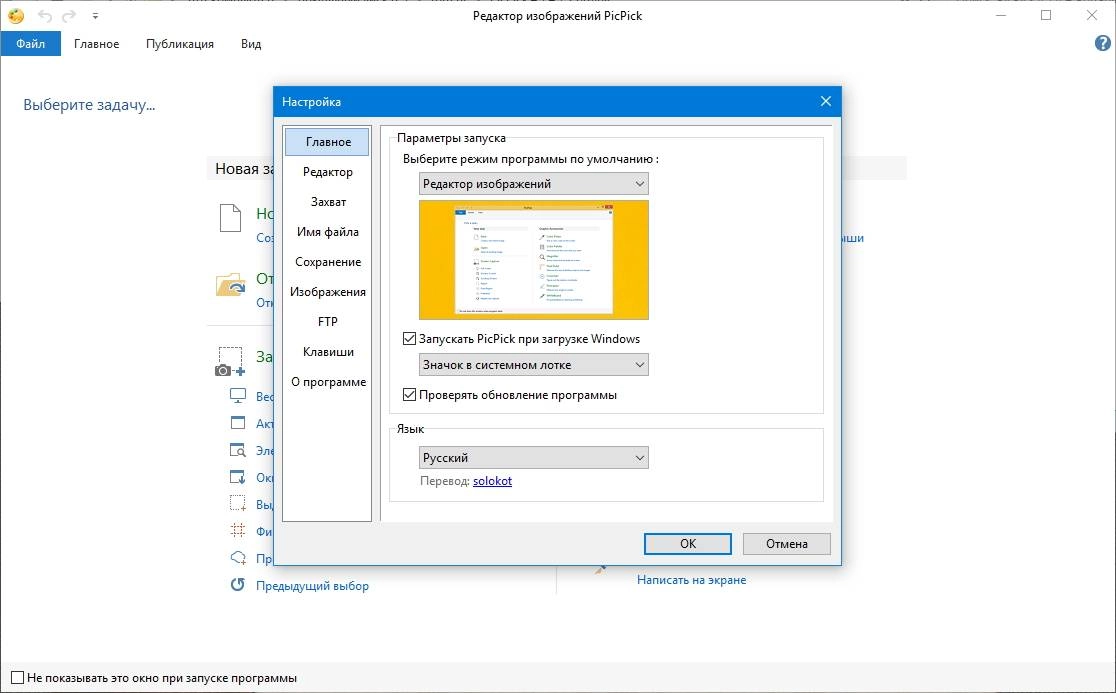Open the quick access toolbar customize arrow
This screenshot has height=693, width=1116.
click(x=95, y=16)
